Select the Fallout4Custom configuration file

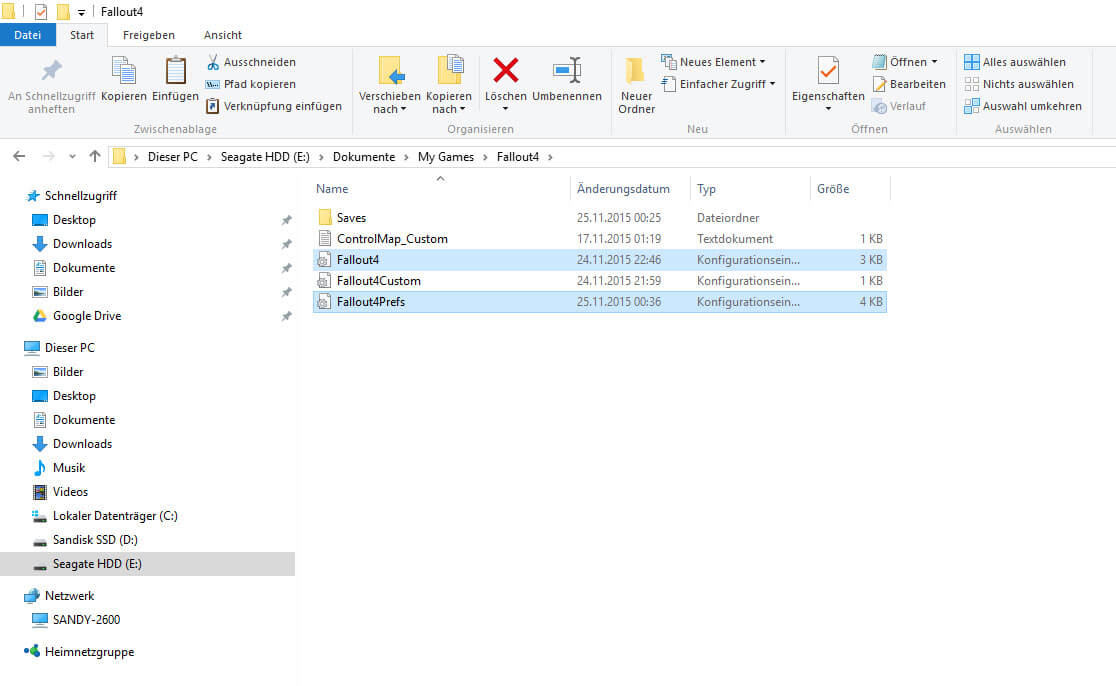[599, 281]
